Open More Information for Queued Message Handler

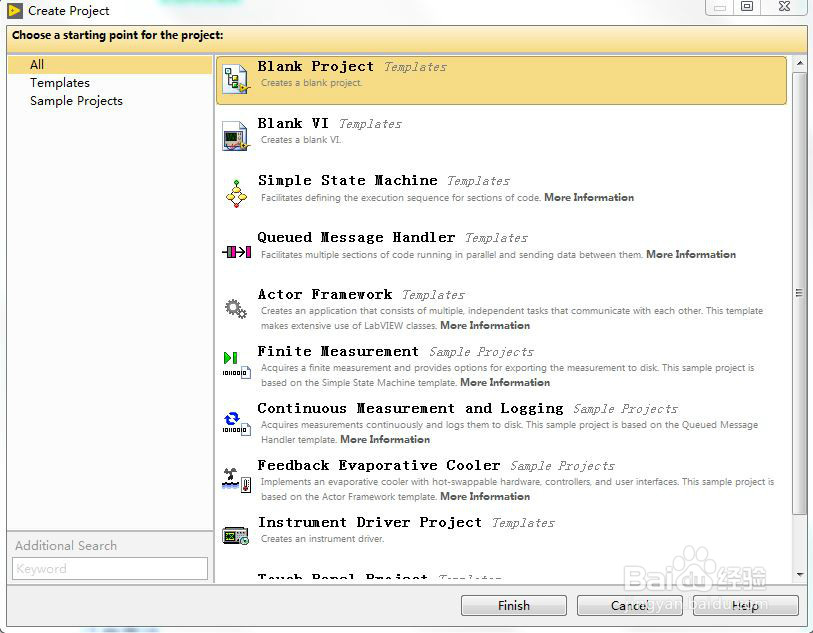coord(691,255)
